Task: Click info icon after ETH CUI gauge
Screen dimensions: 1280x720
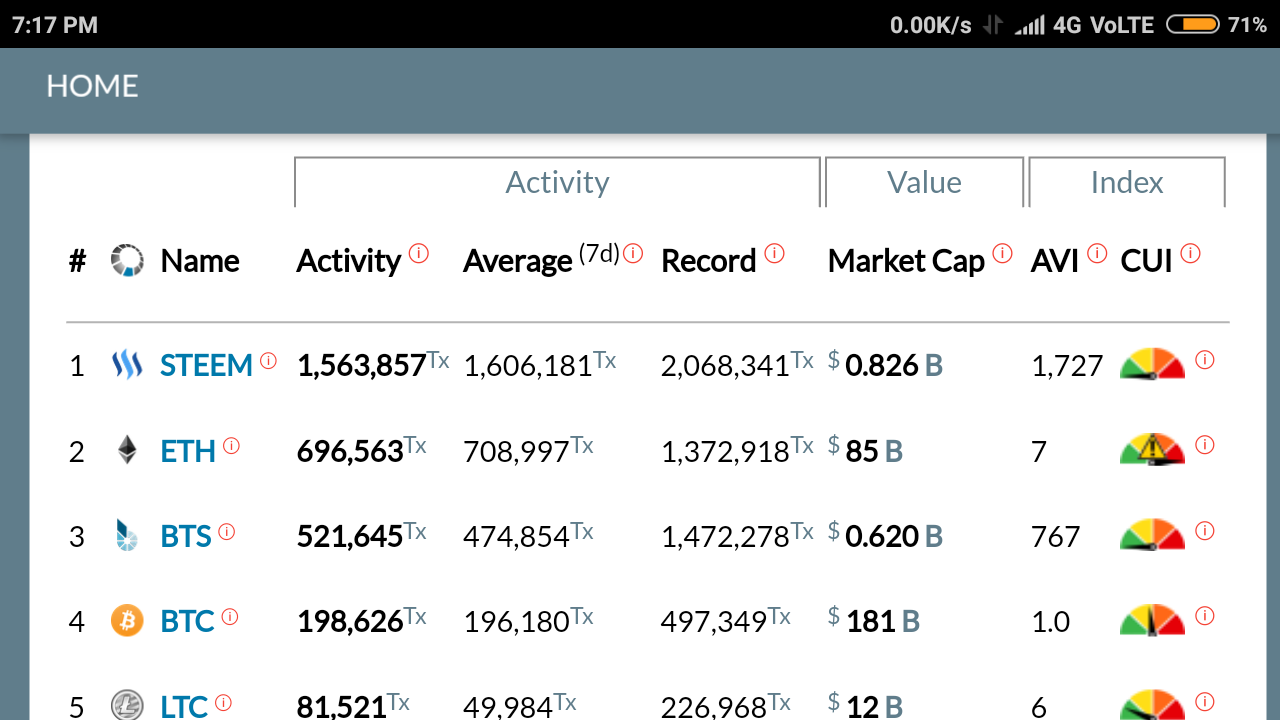Action: (x=1205, y=445)
